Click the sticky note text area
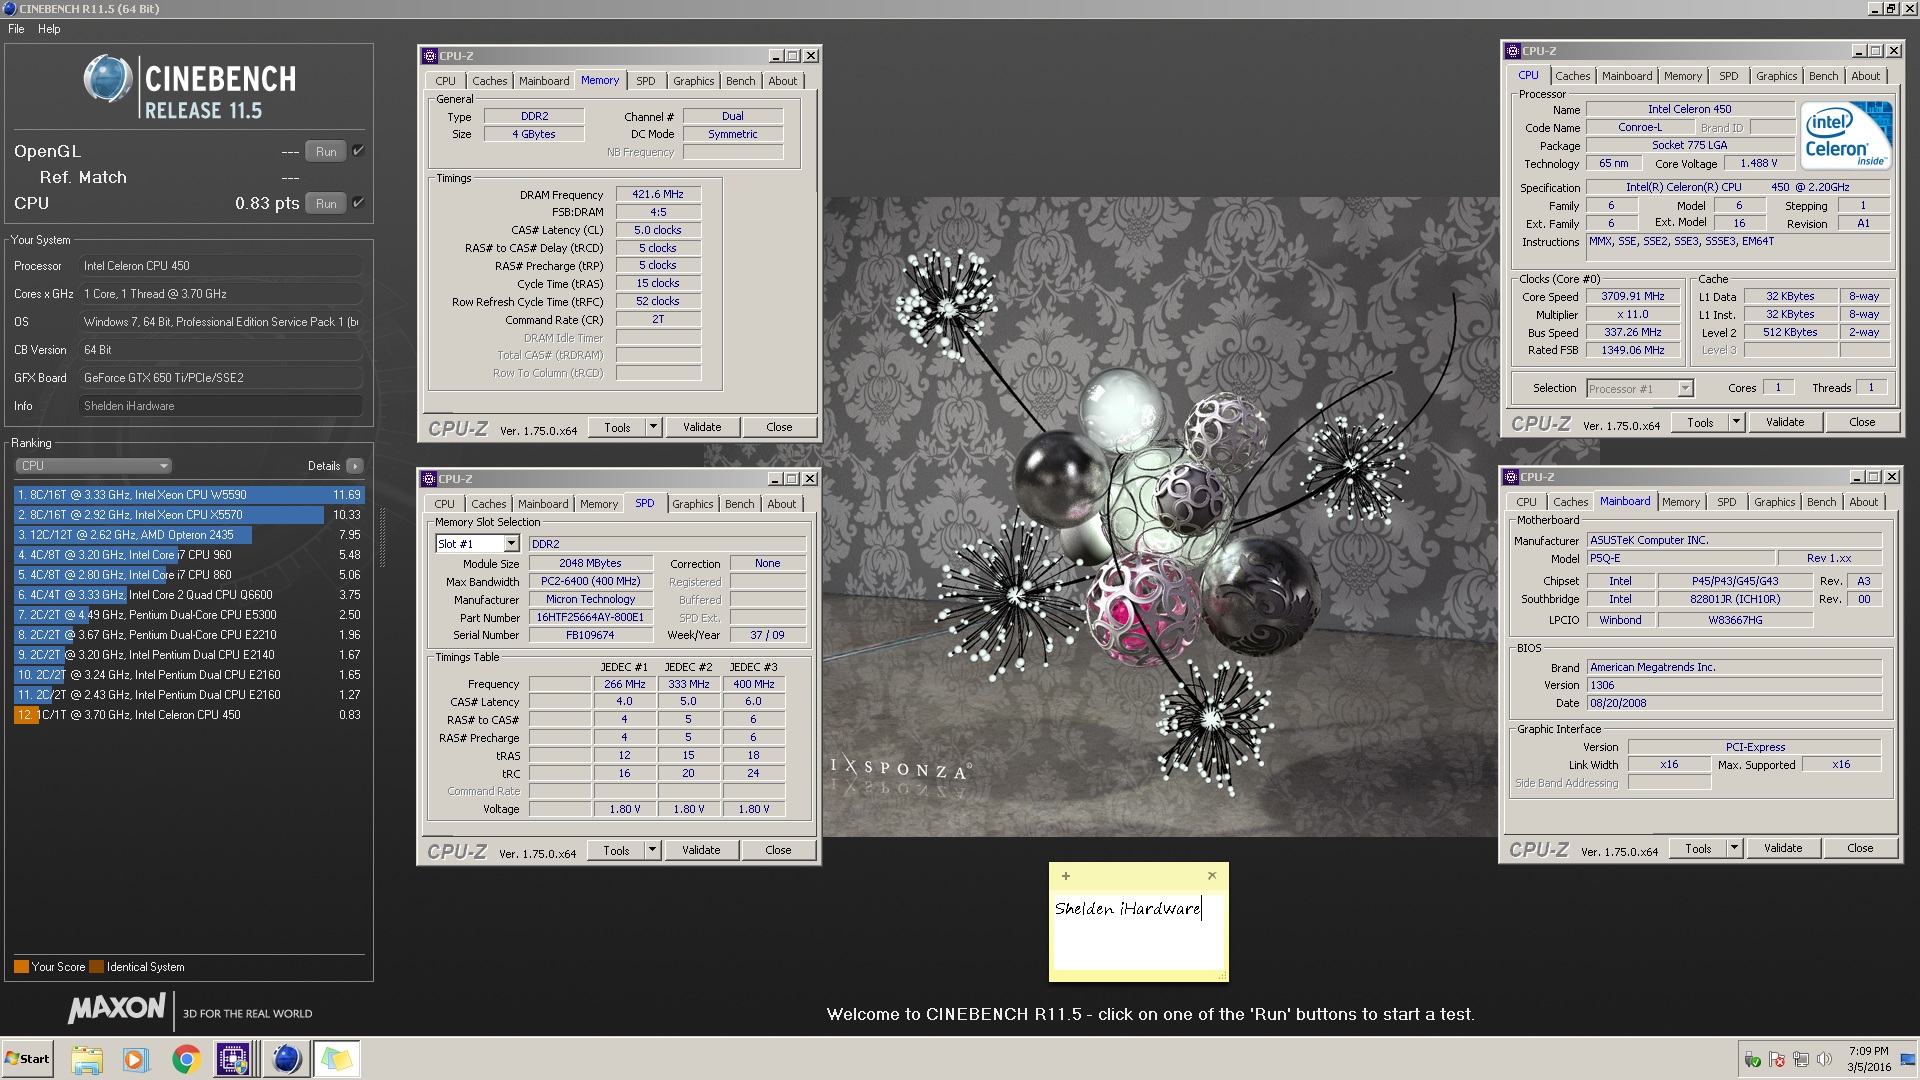This screenshot has height=1080, width=1920. [x=1138, y=930]
